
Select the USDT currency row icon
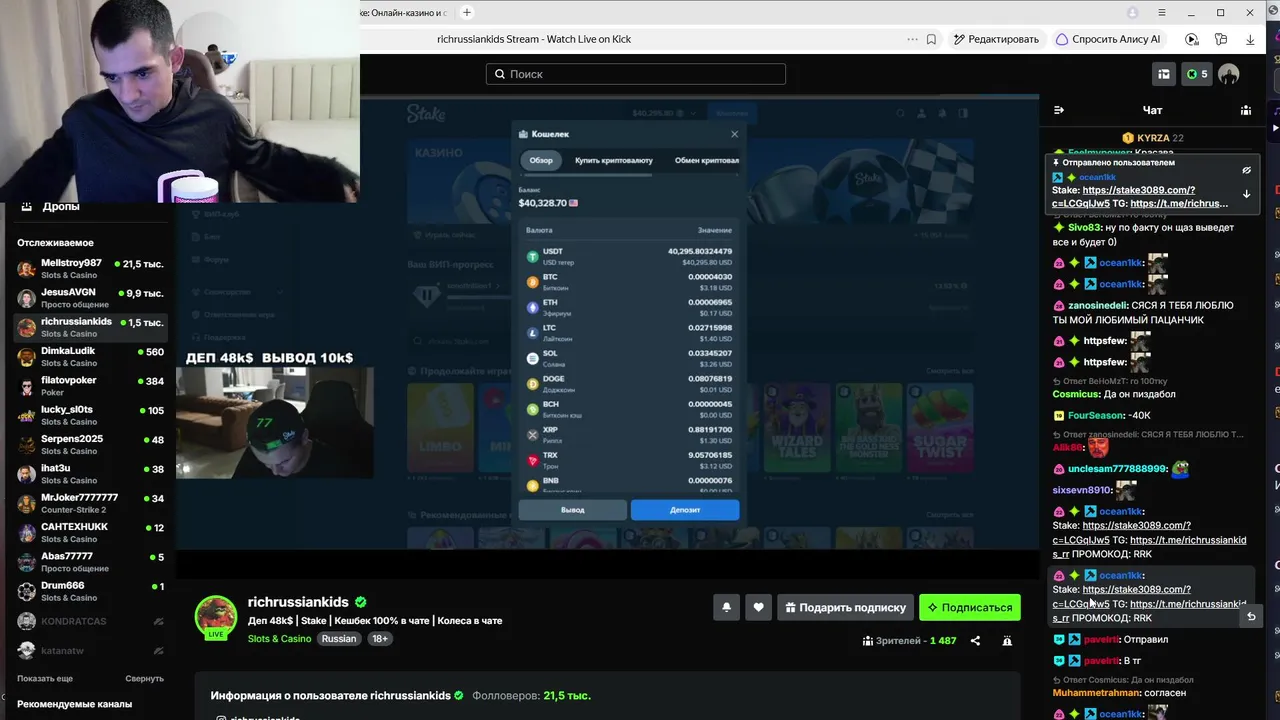pos(533,257)
